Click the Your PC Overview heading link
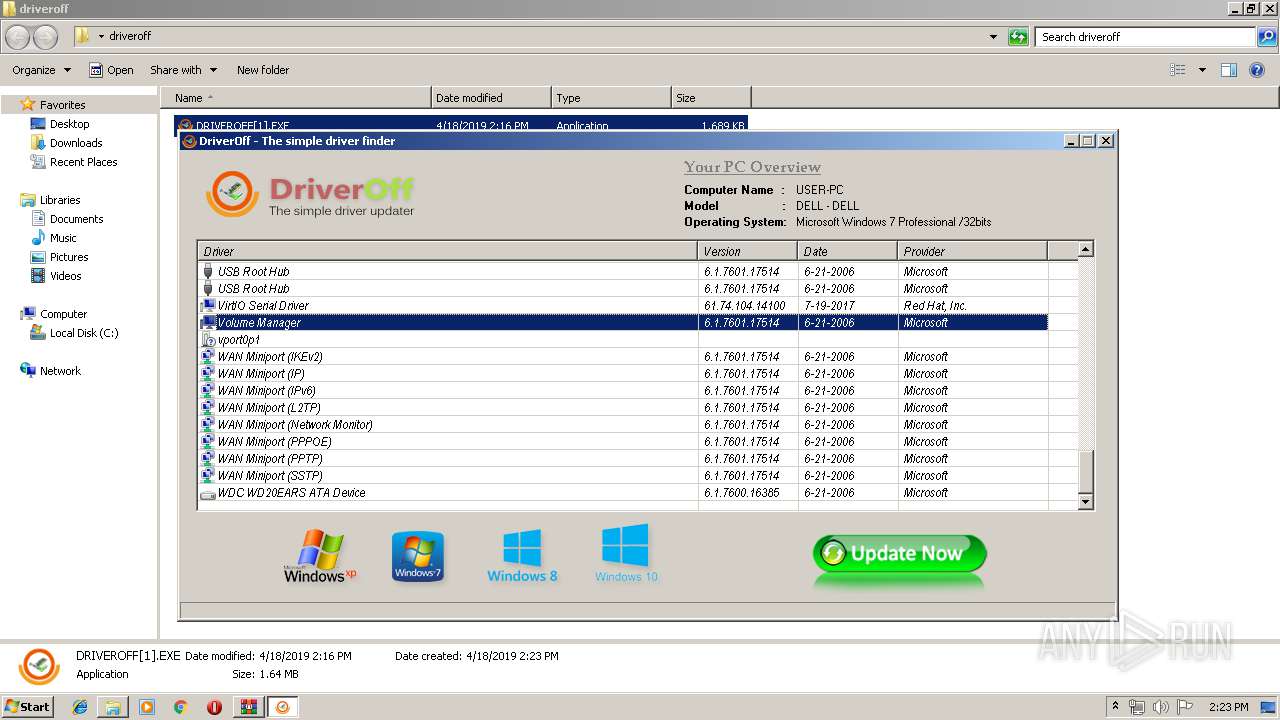The width and height of the screenshot is (1280, 720). 752,167
